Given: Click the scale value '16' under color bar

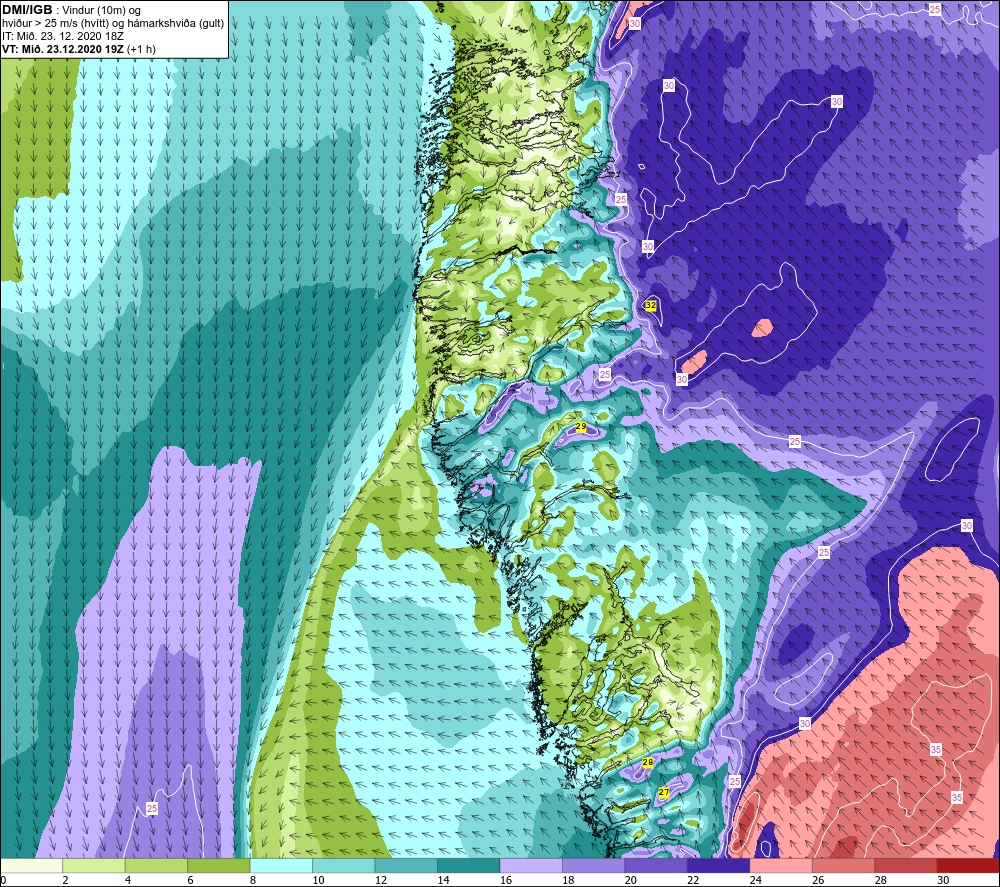Looking at the screenshot, I should (506, 880).
